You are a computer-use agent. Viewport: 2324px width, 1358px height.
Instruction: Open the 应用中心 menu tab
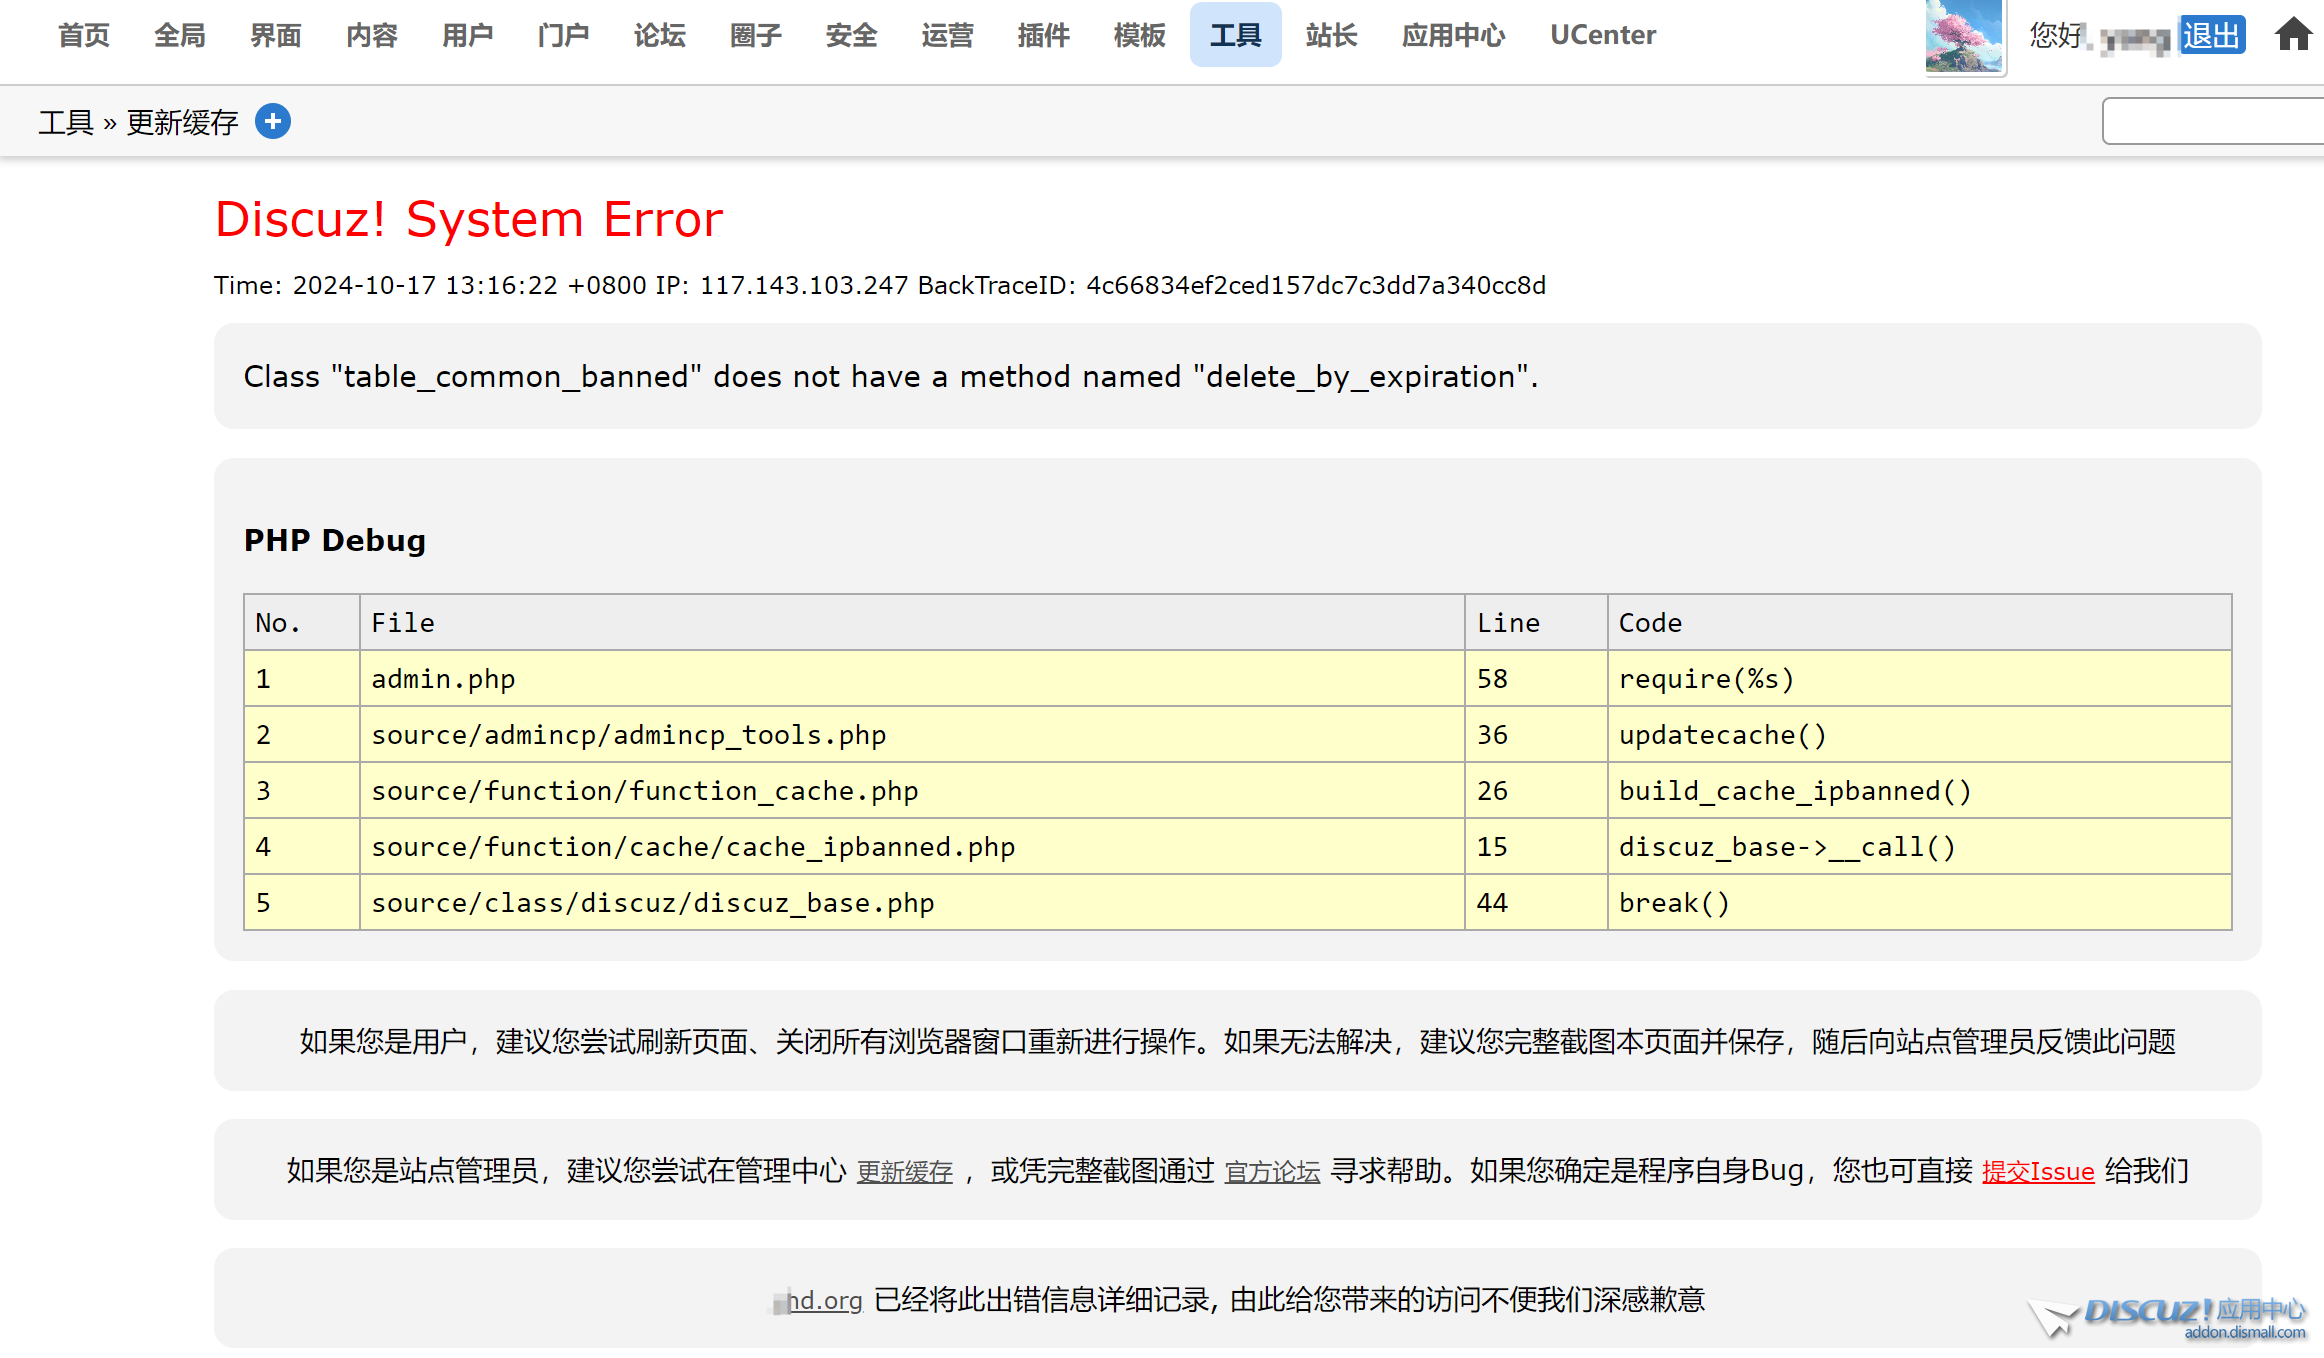[1454, 35]
